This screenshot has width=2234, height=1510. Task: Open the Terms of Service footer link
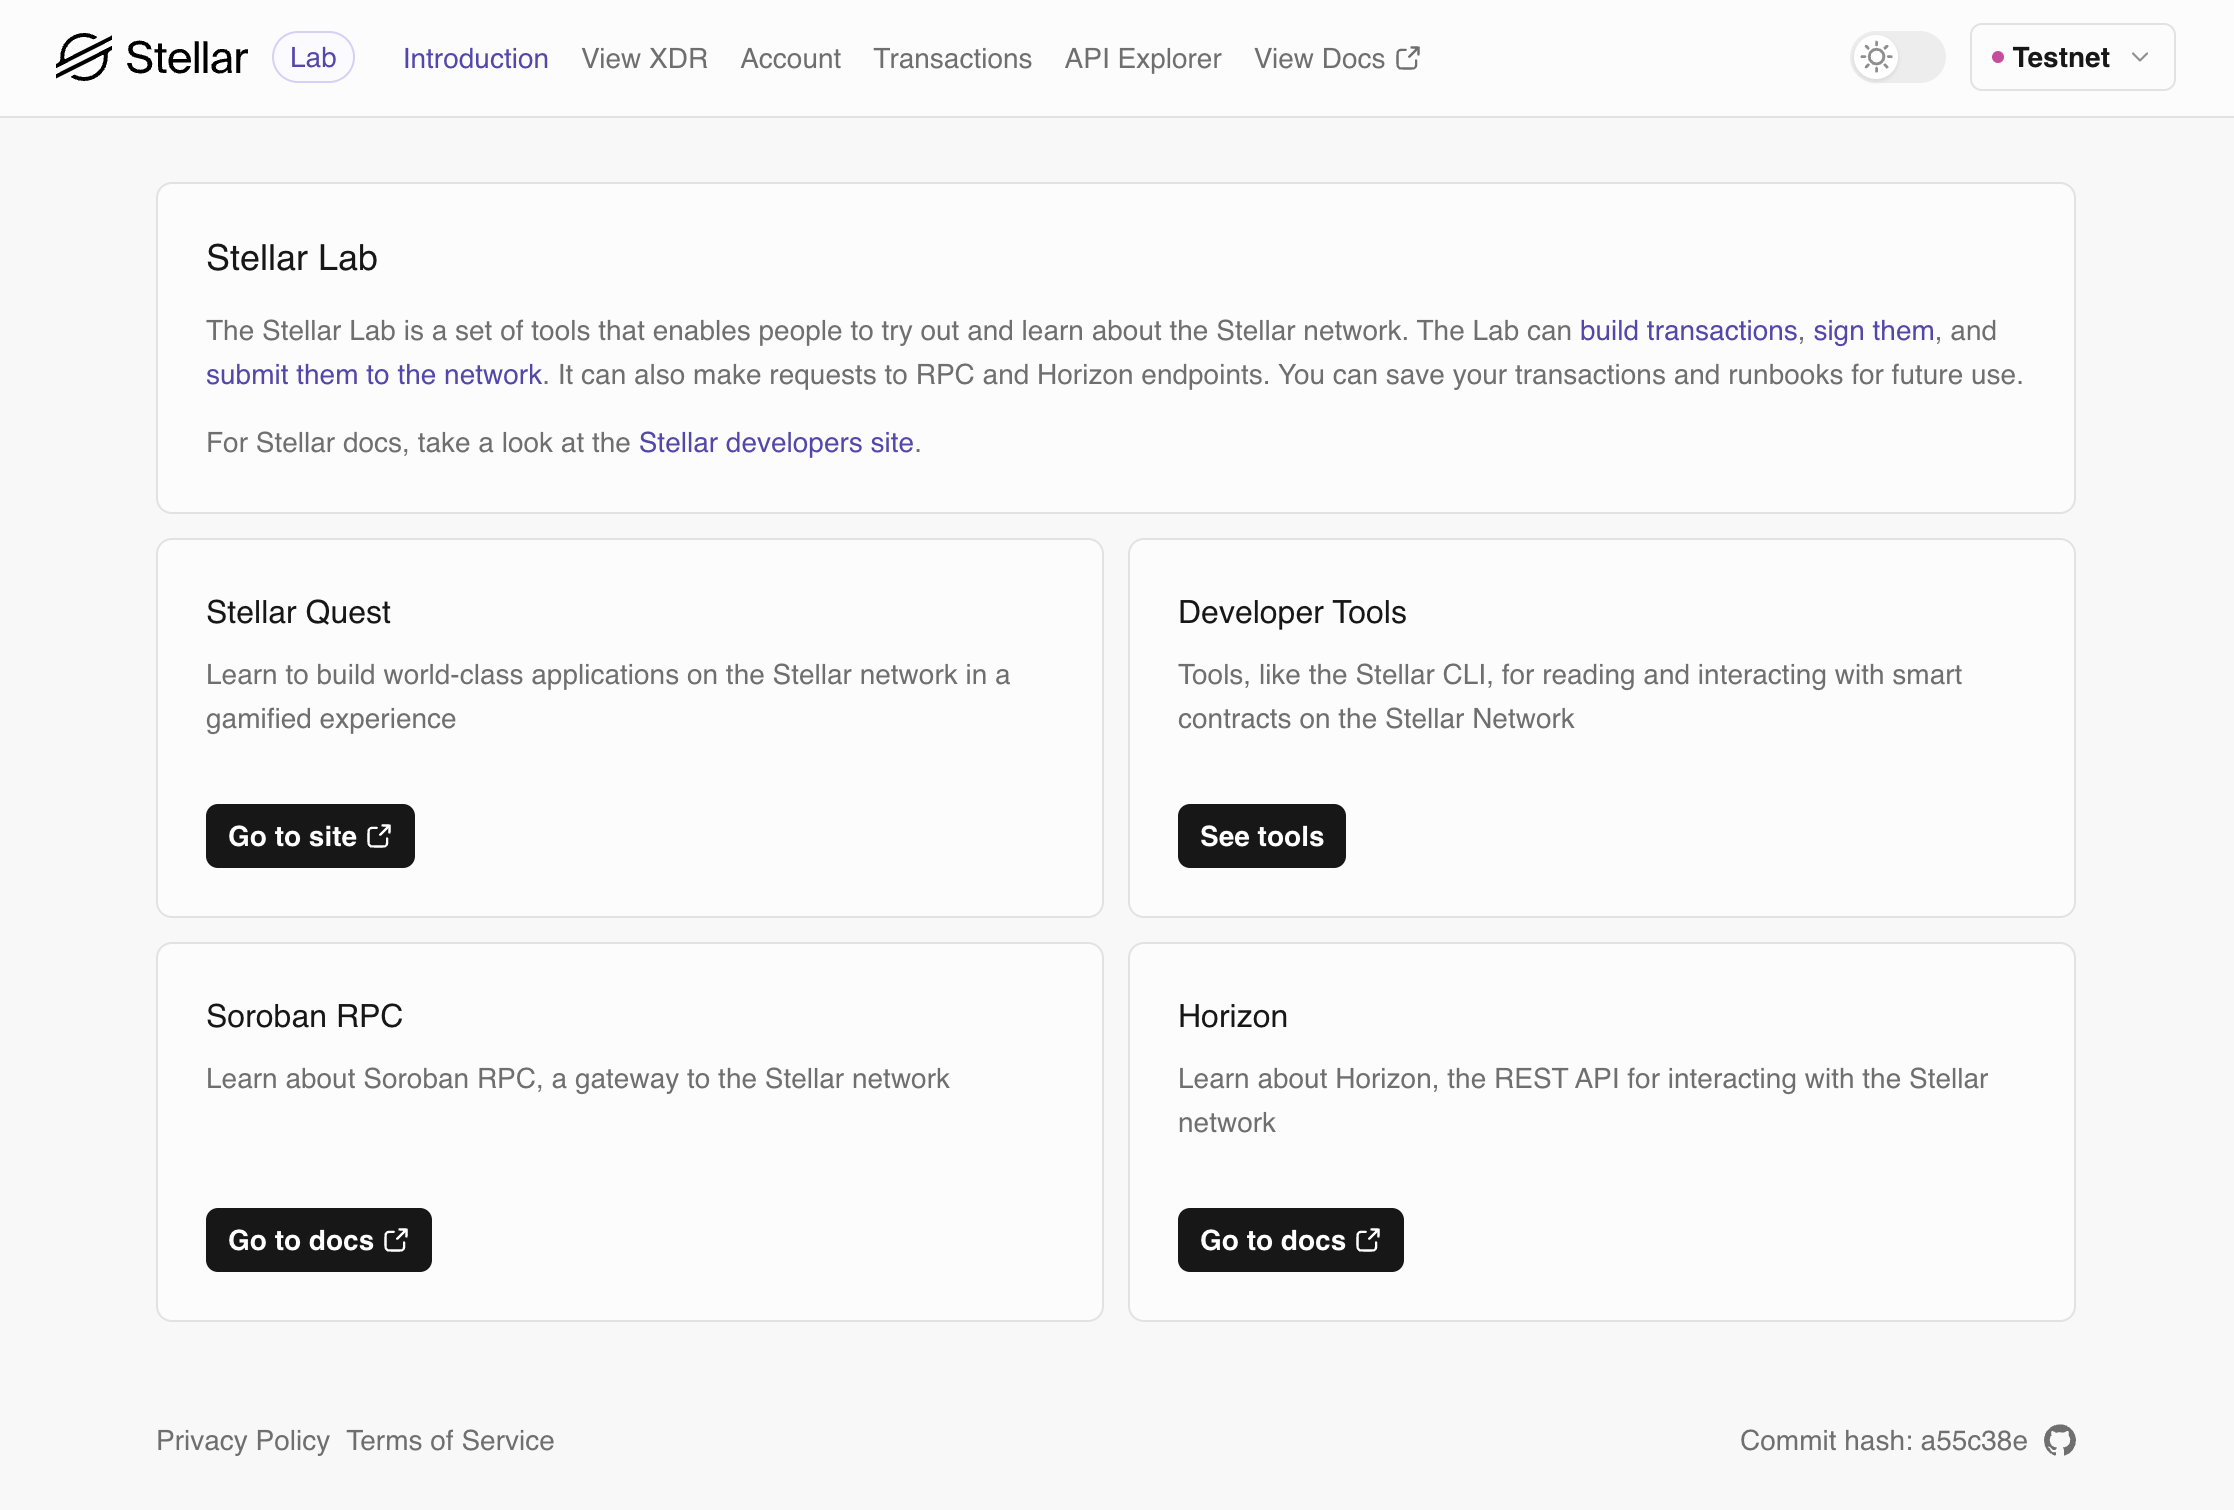point(450,1440)
